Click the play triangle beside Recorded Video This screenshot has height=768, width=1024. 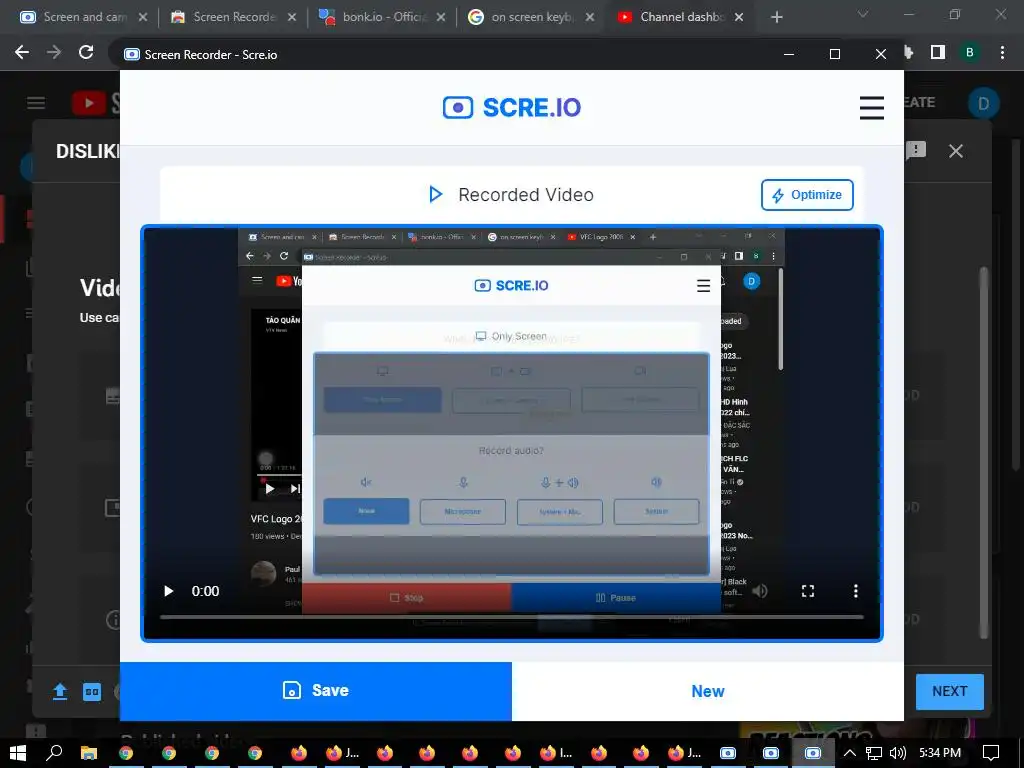pos(436,195)
